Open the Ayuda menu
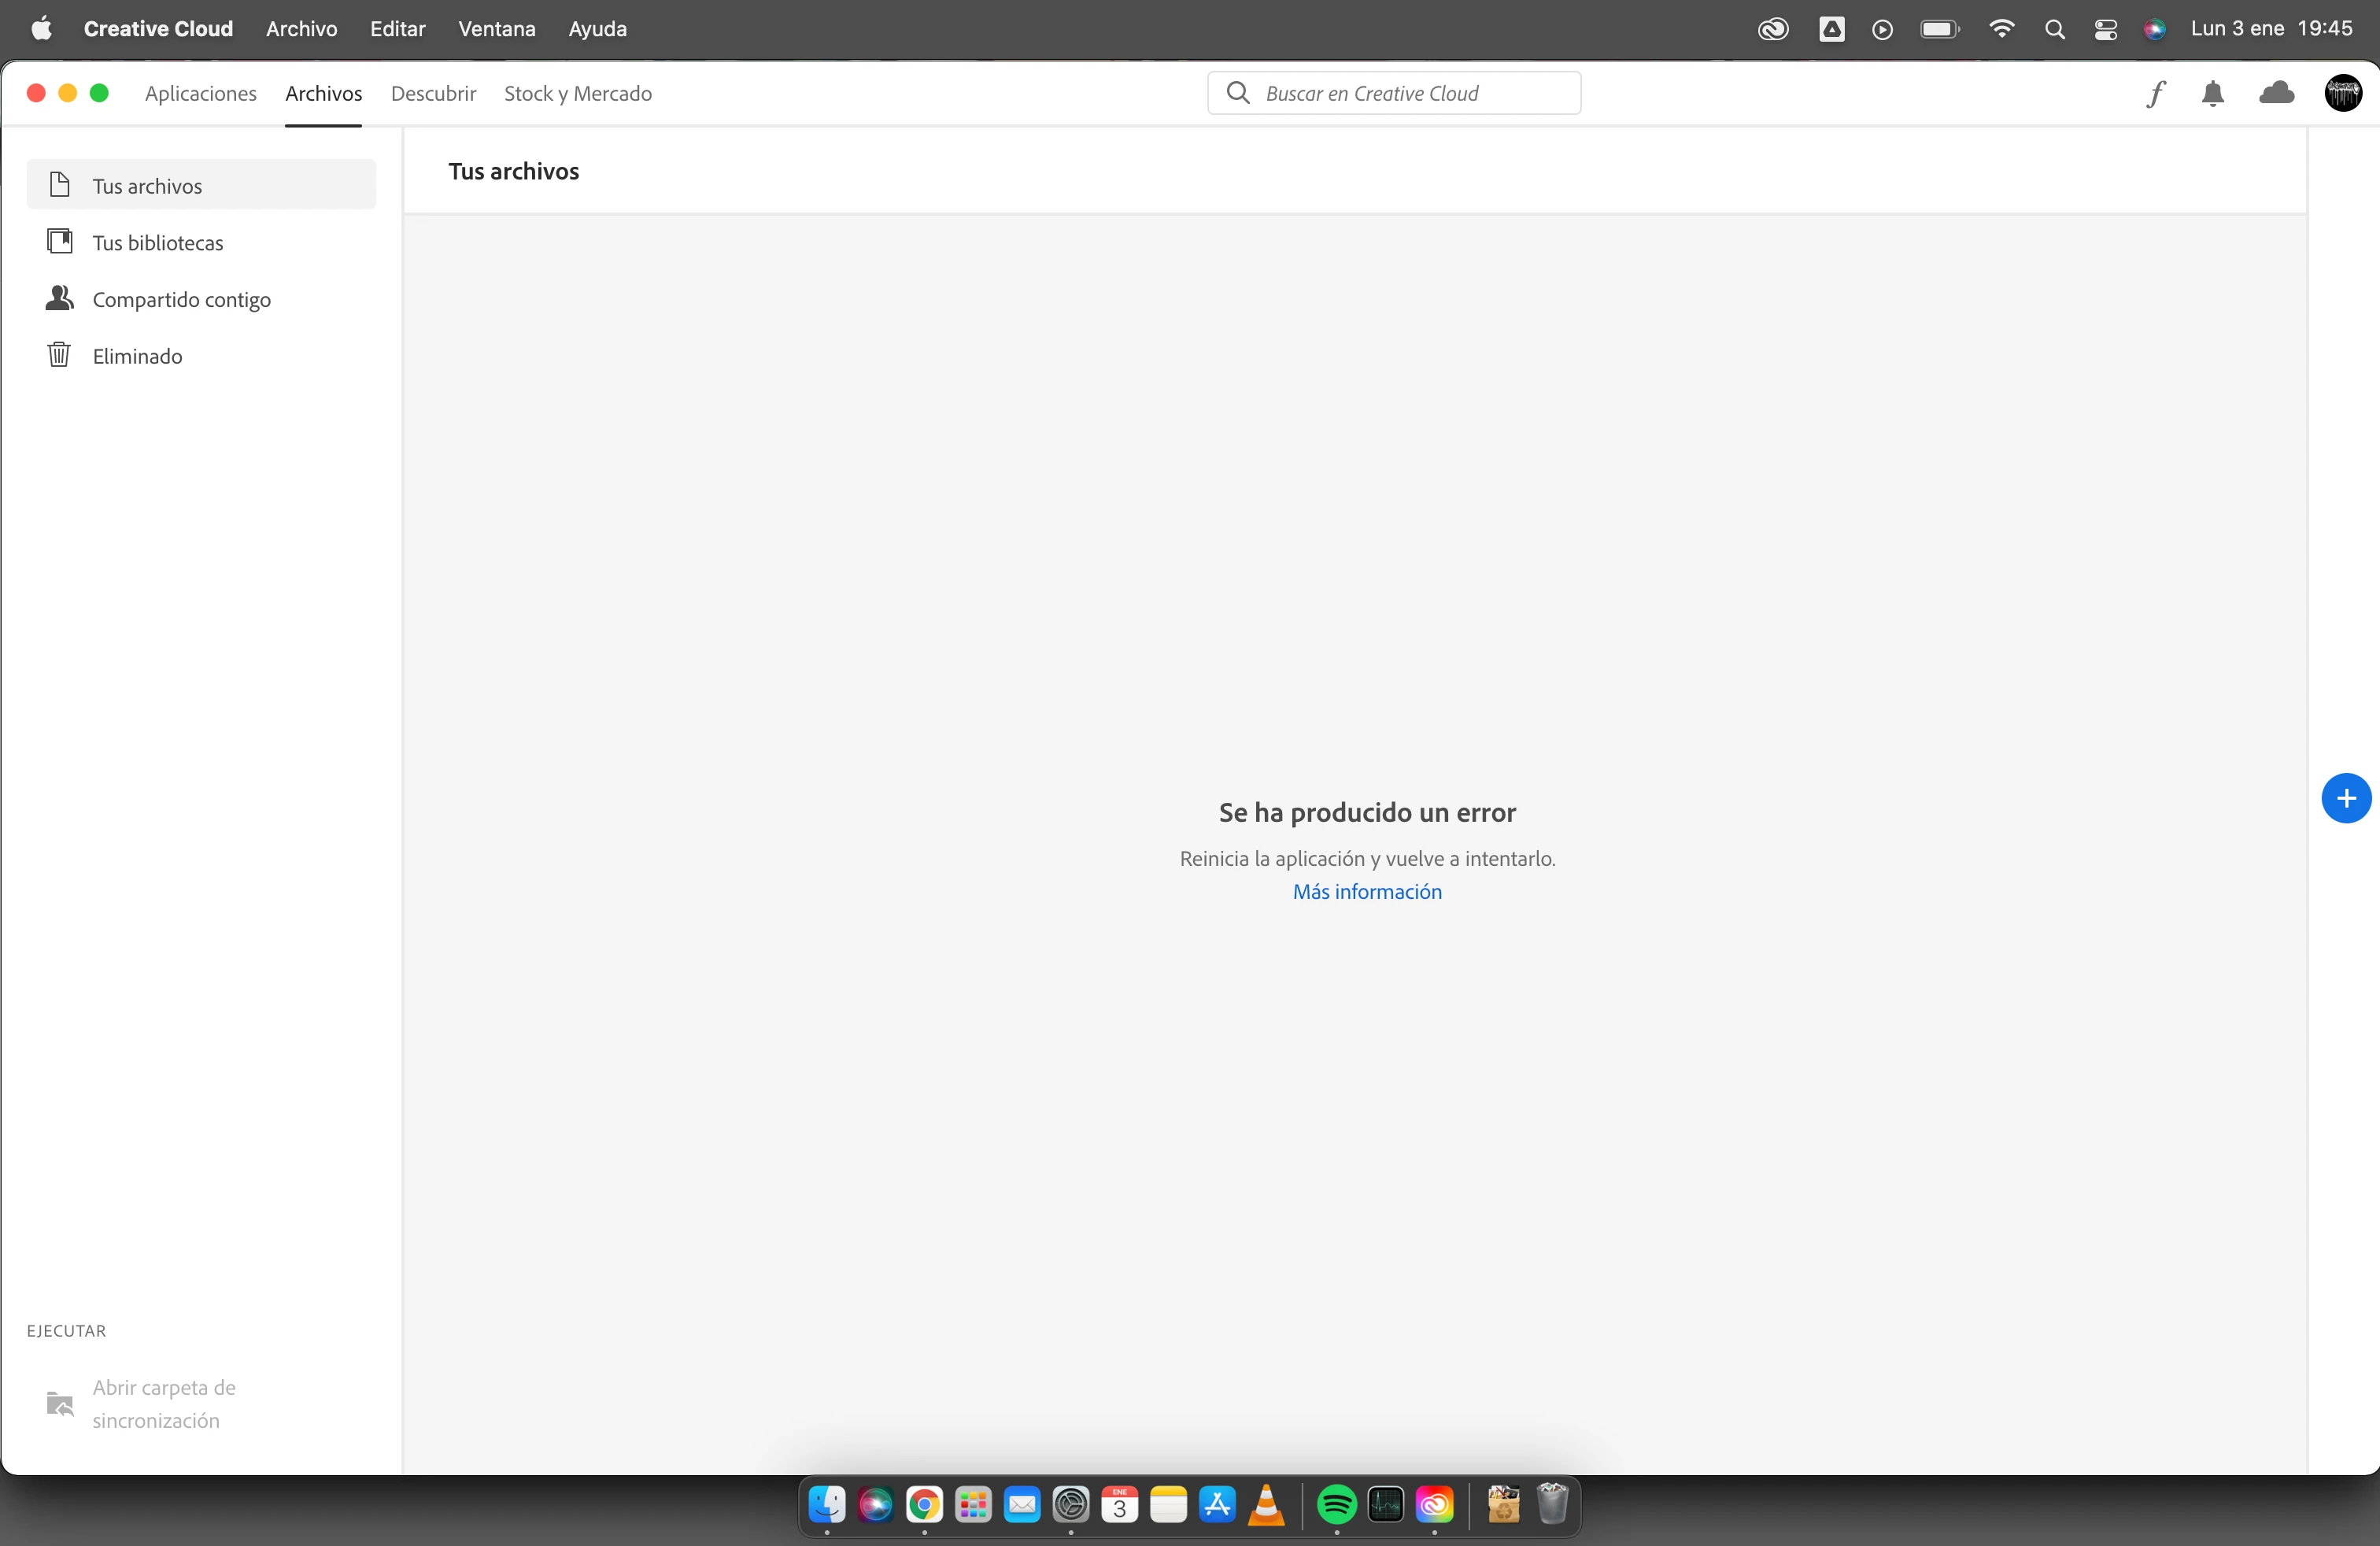Screen dimensions: 2380x1546 pos(597,29)
